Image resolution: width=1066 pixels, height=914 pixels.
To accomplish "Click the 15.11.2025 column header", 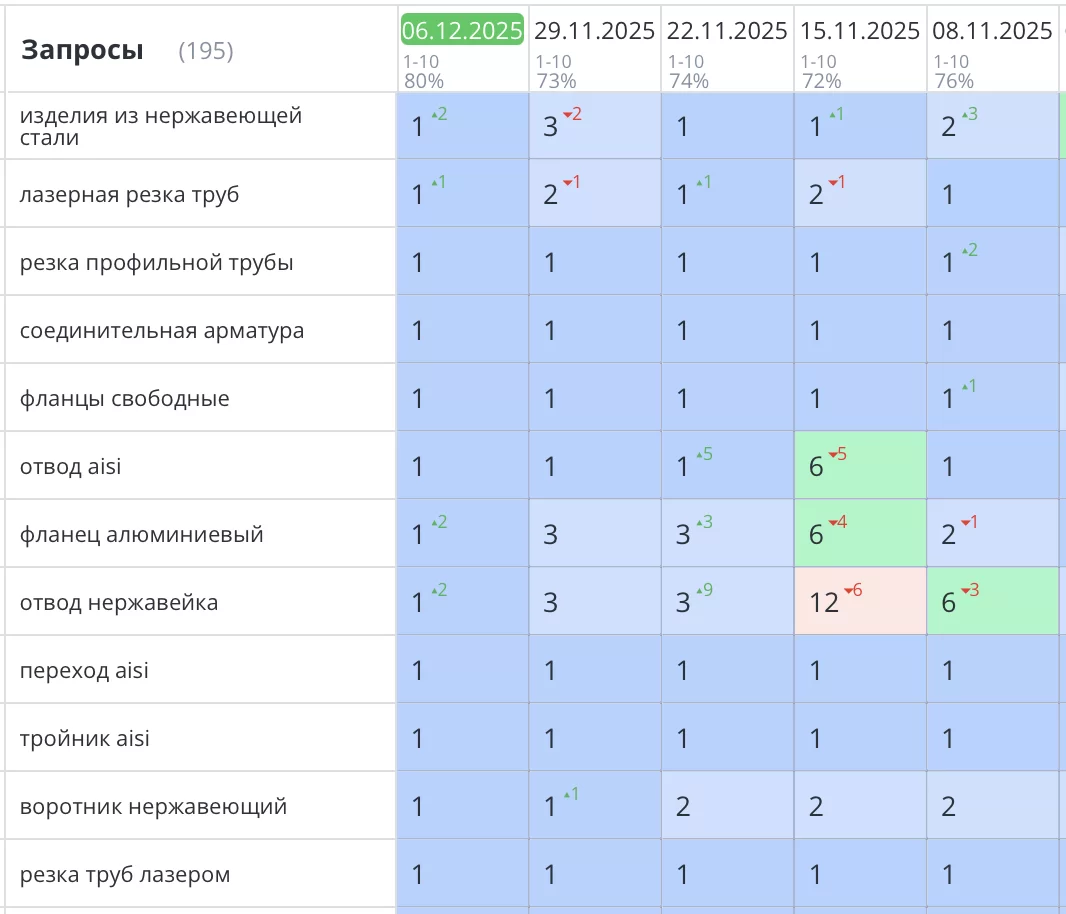I will 861,31.
